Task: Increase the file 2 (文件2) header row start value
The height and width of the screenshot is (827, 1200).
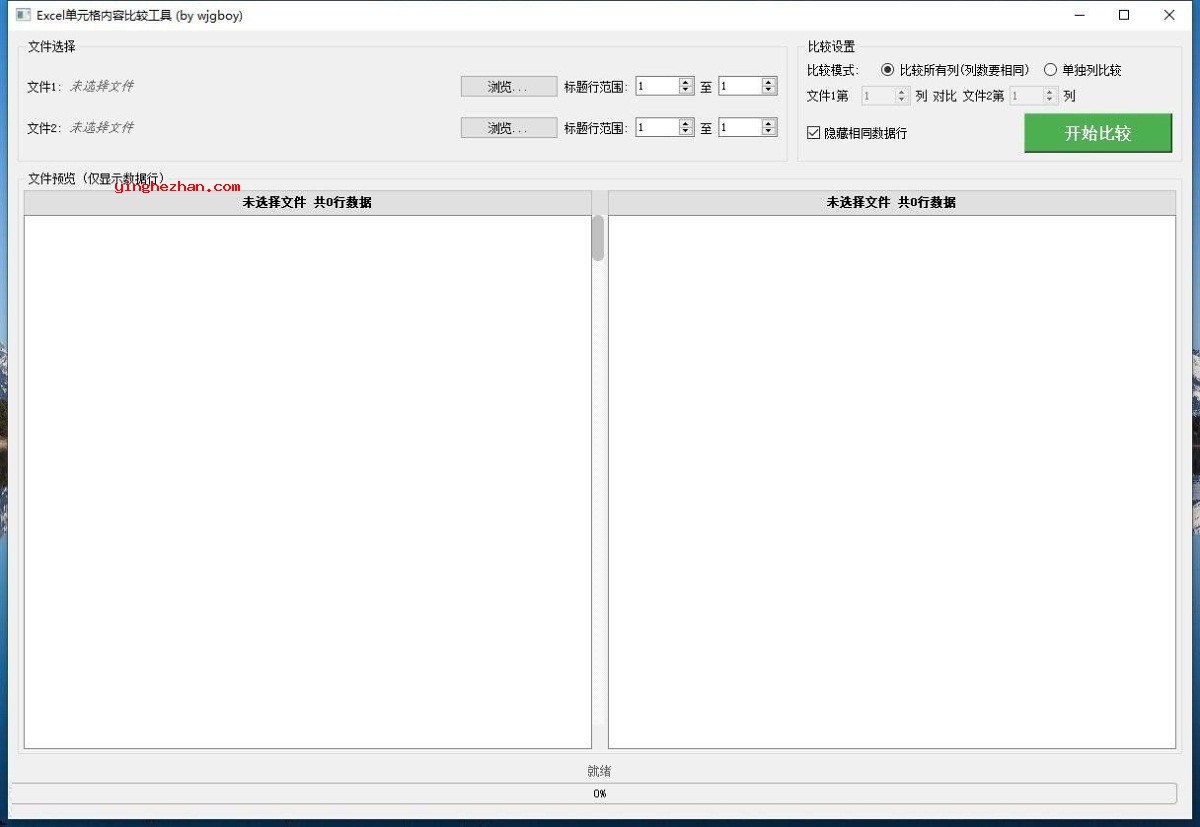Action: coord(686,124)
